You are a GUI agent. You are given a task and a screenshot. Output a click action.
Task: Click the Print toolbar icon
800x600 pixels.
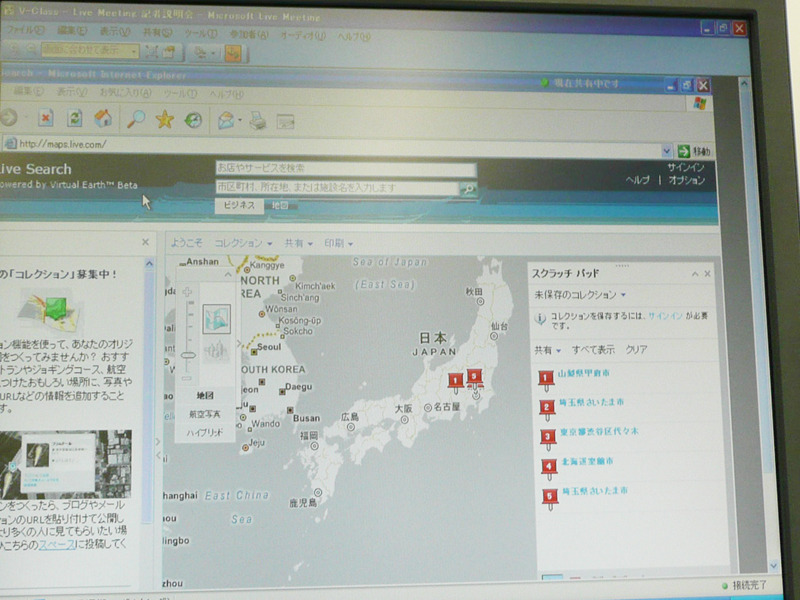coord(258,121)
